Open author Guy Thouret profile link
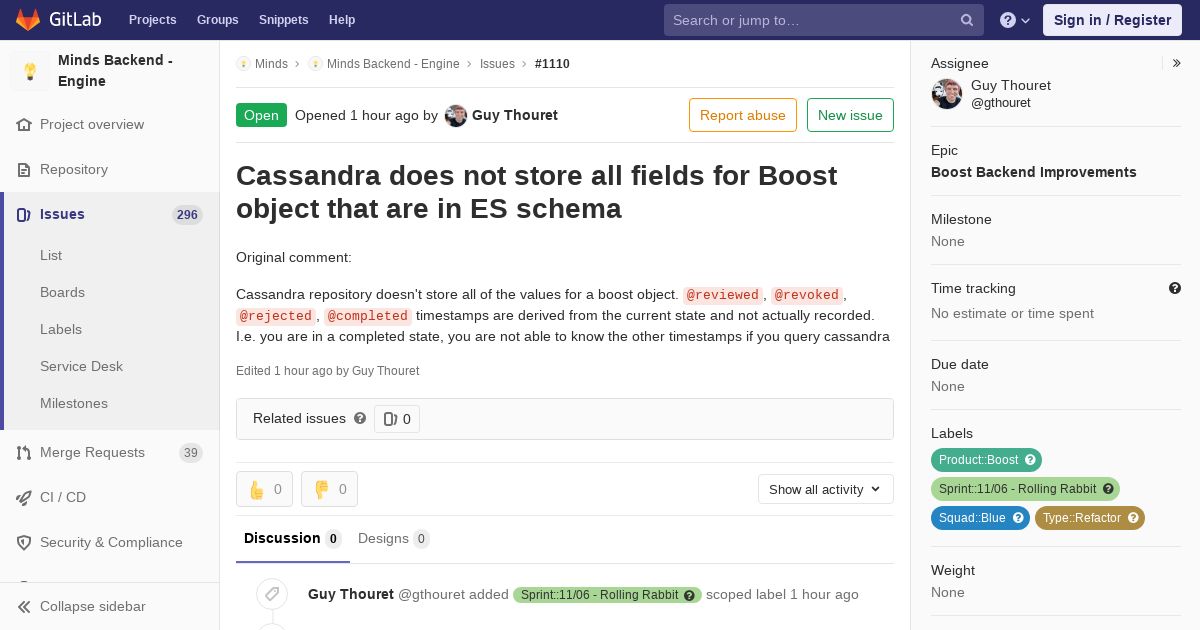The image size is (1200, 630). tap(515, 115)
